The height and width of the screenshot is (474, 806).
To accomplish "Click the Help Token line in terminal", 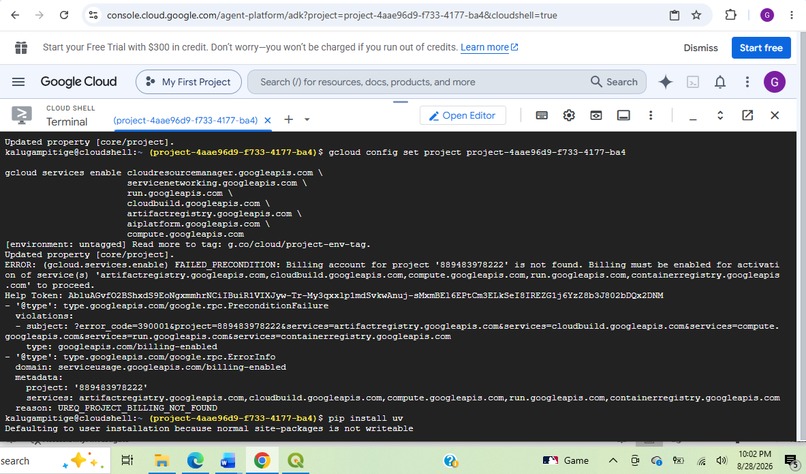I will (334, 296).
